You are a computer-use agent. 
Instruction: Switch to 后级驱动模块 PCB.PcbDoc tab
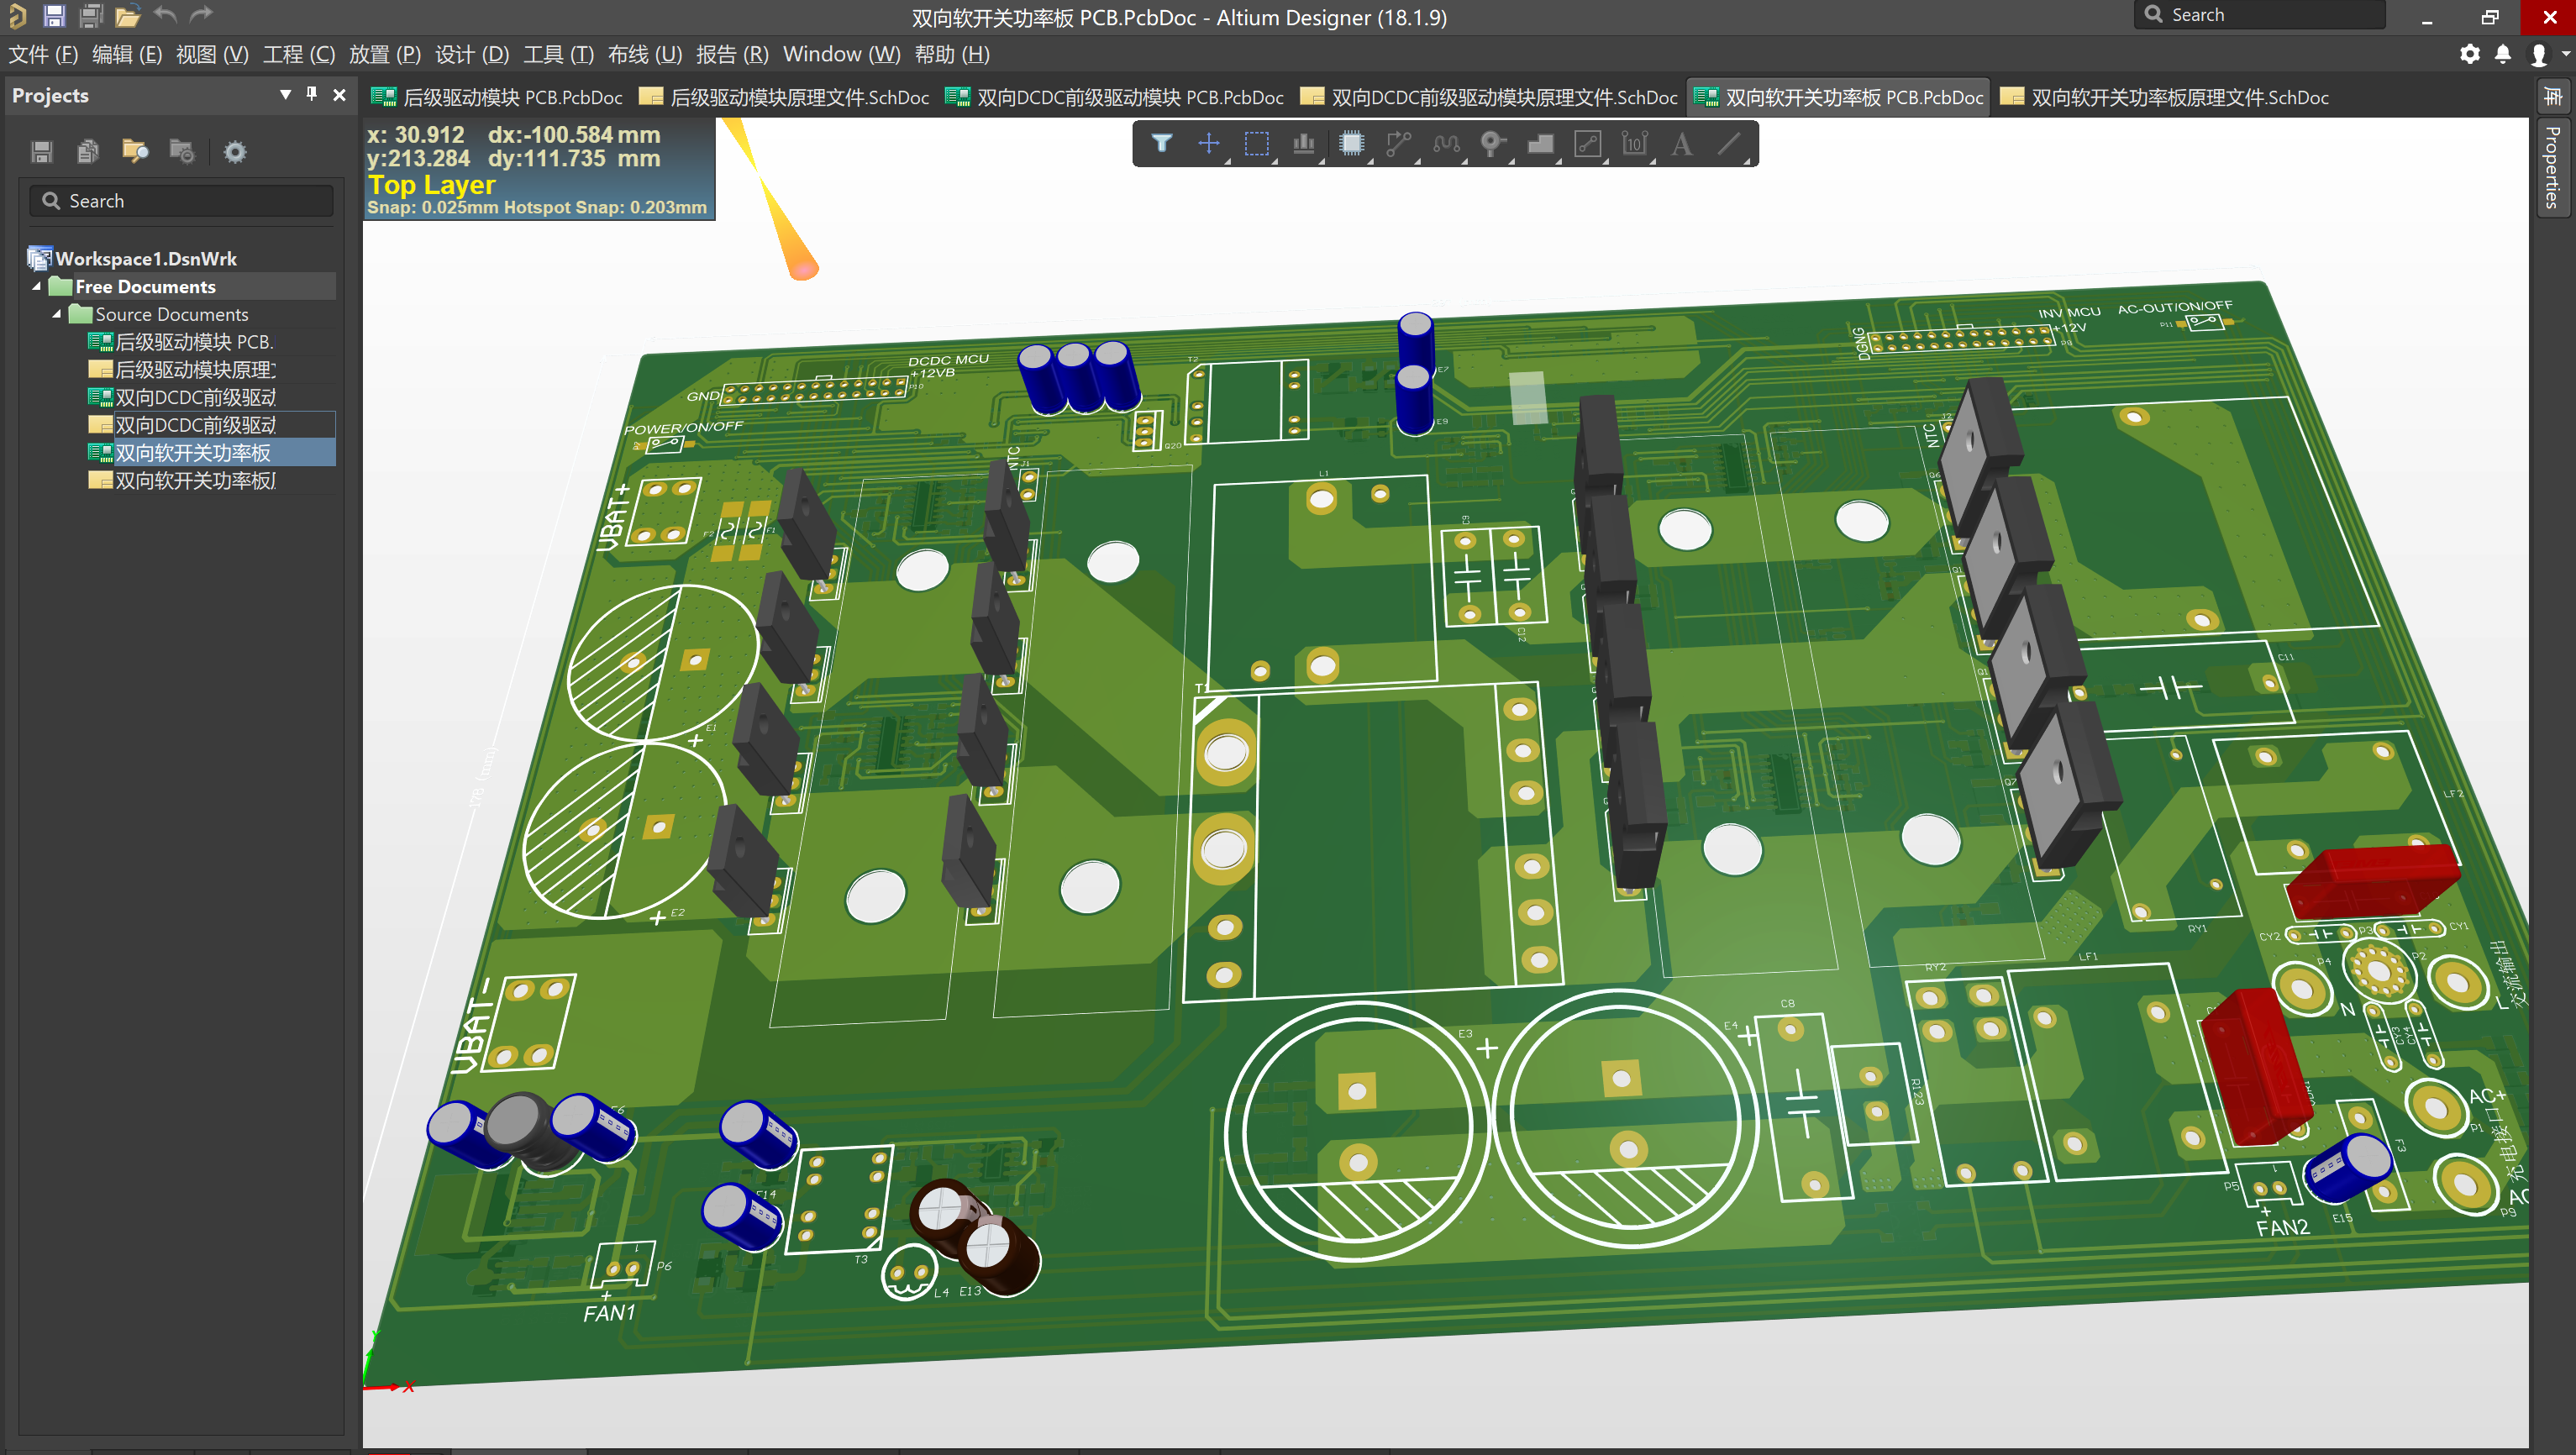(x=497, y=97)
